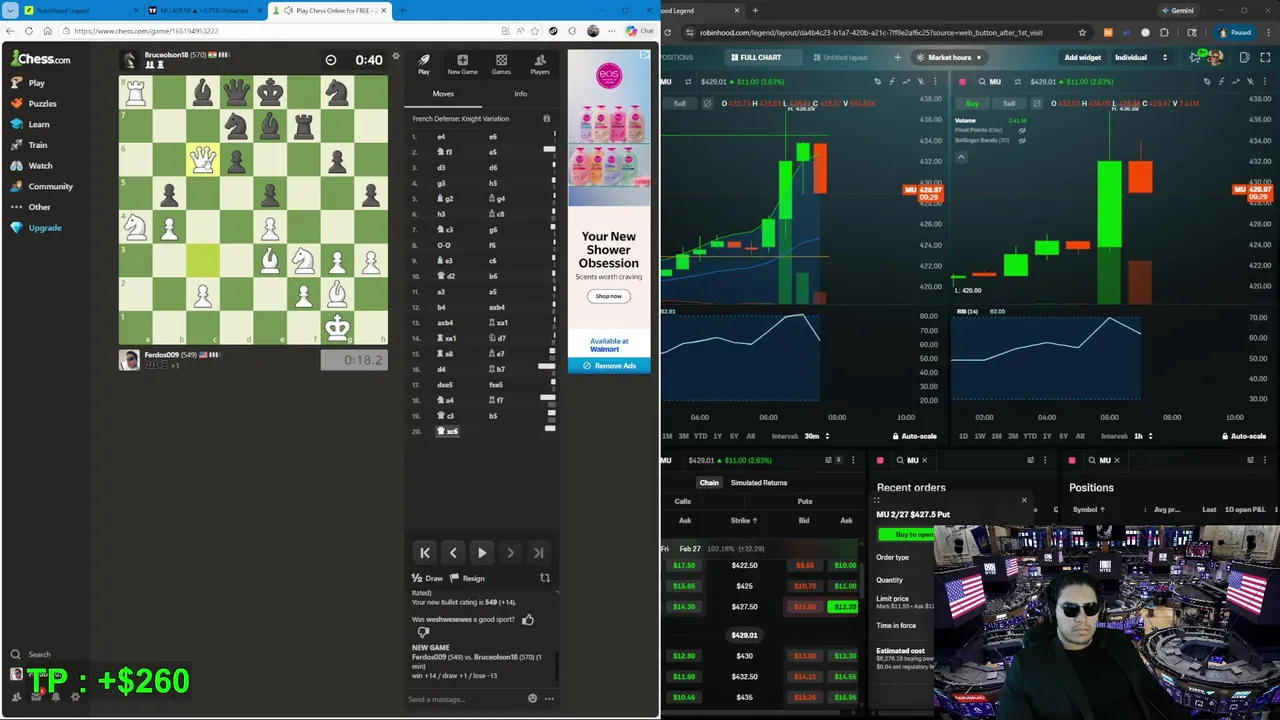Open the Games board icon
1280x720 pixels.
(x=501, y=65)
